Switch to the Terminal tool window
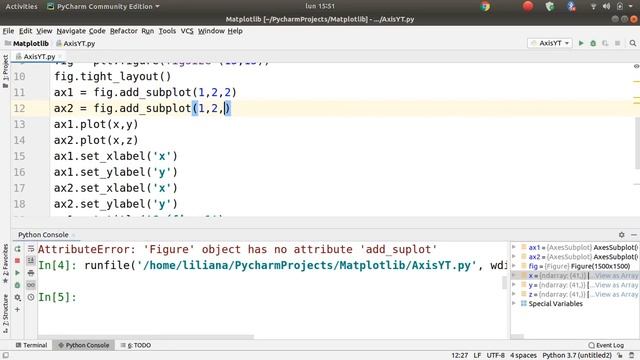Screen dimensions: 640x360 pos(31,345)
